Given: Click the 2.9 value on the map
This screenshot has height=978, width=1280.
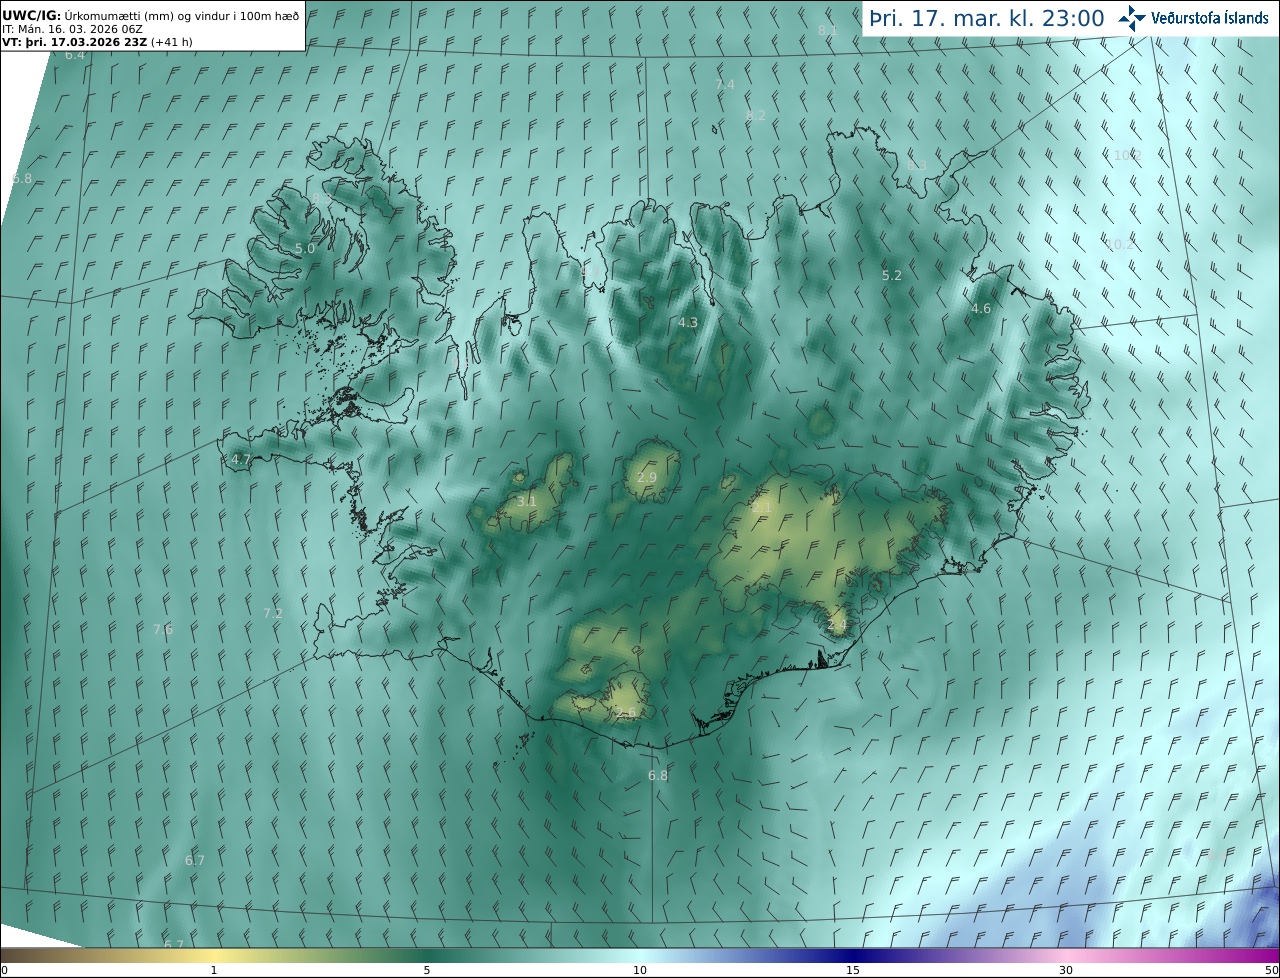Looking at the screenshot, I should click(647, 478).
